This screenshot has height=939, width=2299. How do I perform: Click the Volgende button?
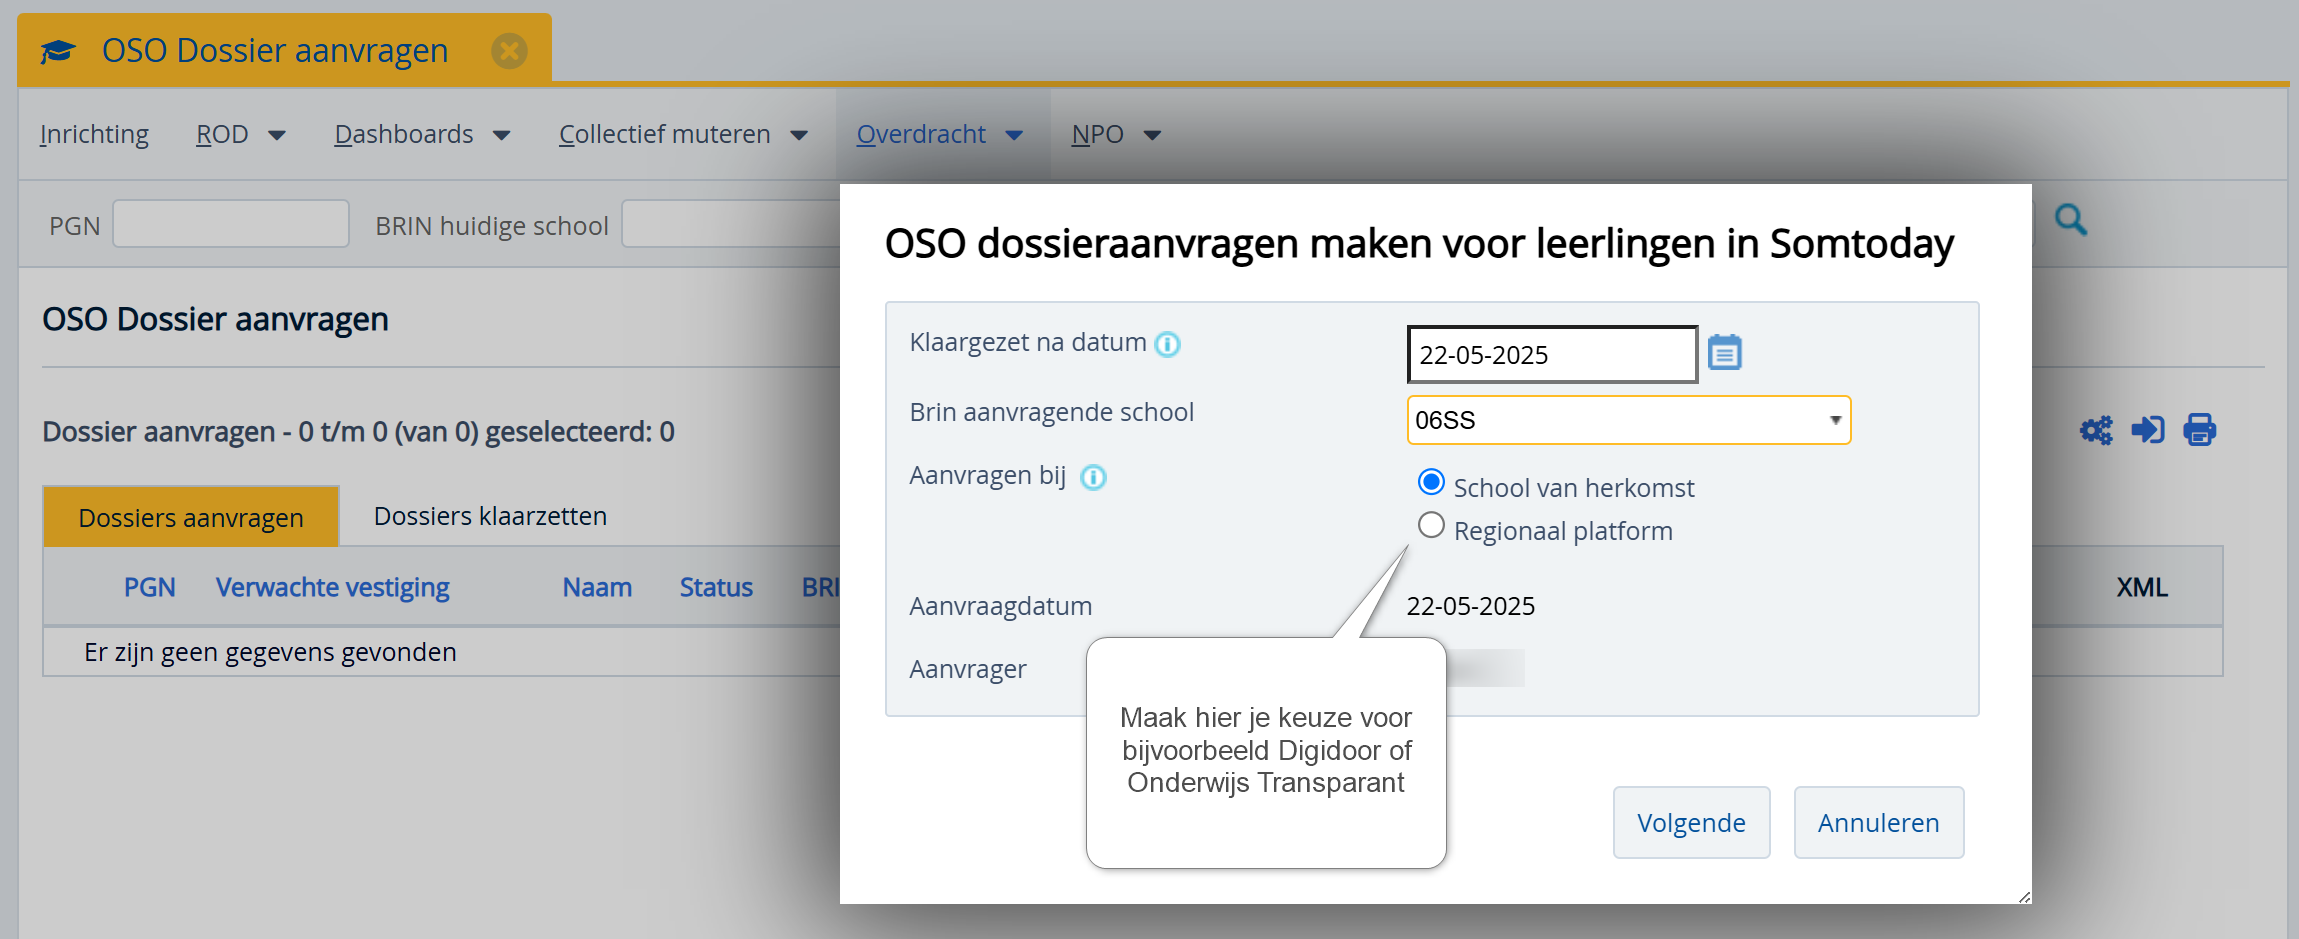tap(1691, 823)
